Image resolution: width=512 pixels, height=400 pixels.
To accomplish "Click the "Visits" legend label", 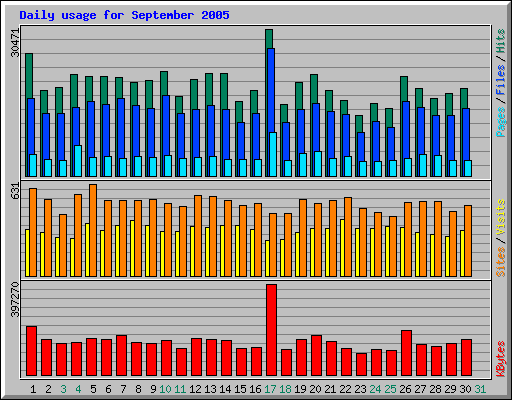I will tap(501, 218).
